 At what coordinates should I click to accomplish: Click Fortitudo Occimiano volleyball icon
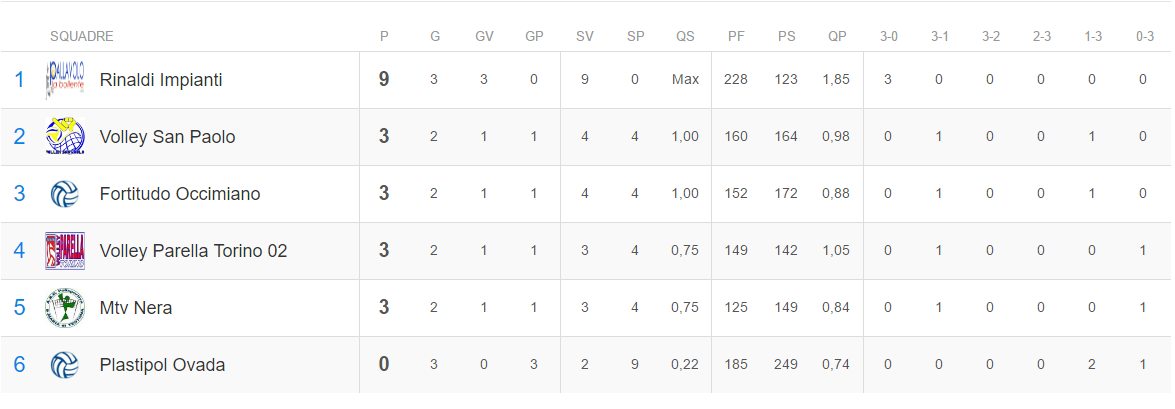click(65, 194)
